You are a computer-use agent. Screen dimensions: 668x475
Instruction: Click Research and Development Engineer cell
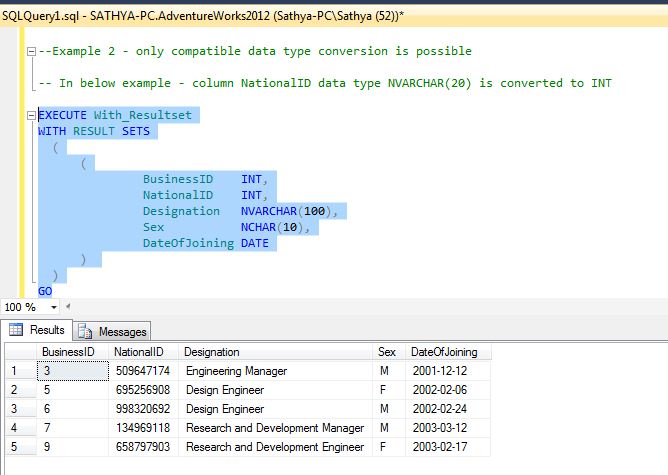pos(275,447)
